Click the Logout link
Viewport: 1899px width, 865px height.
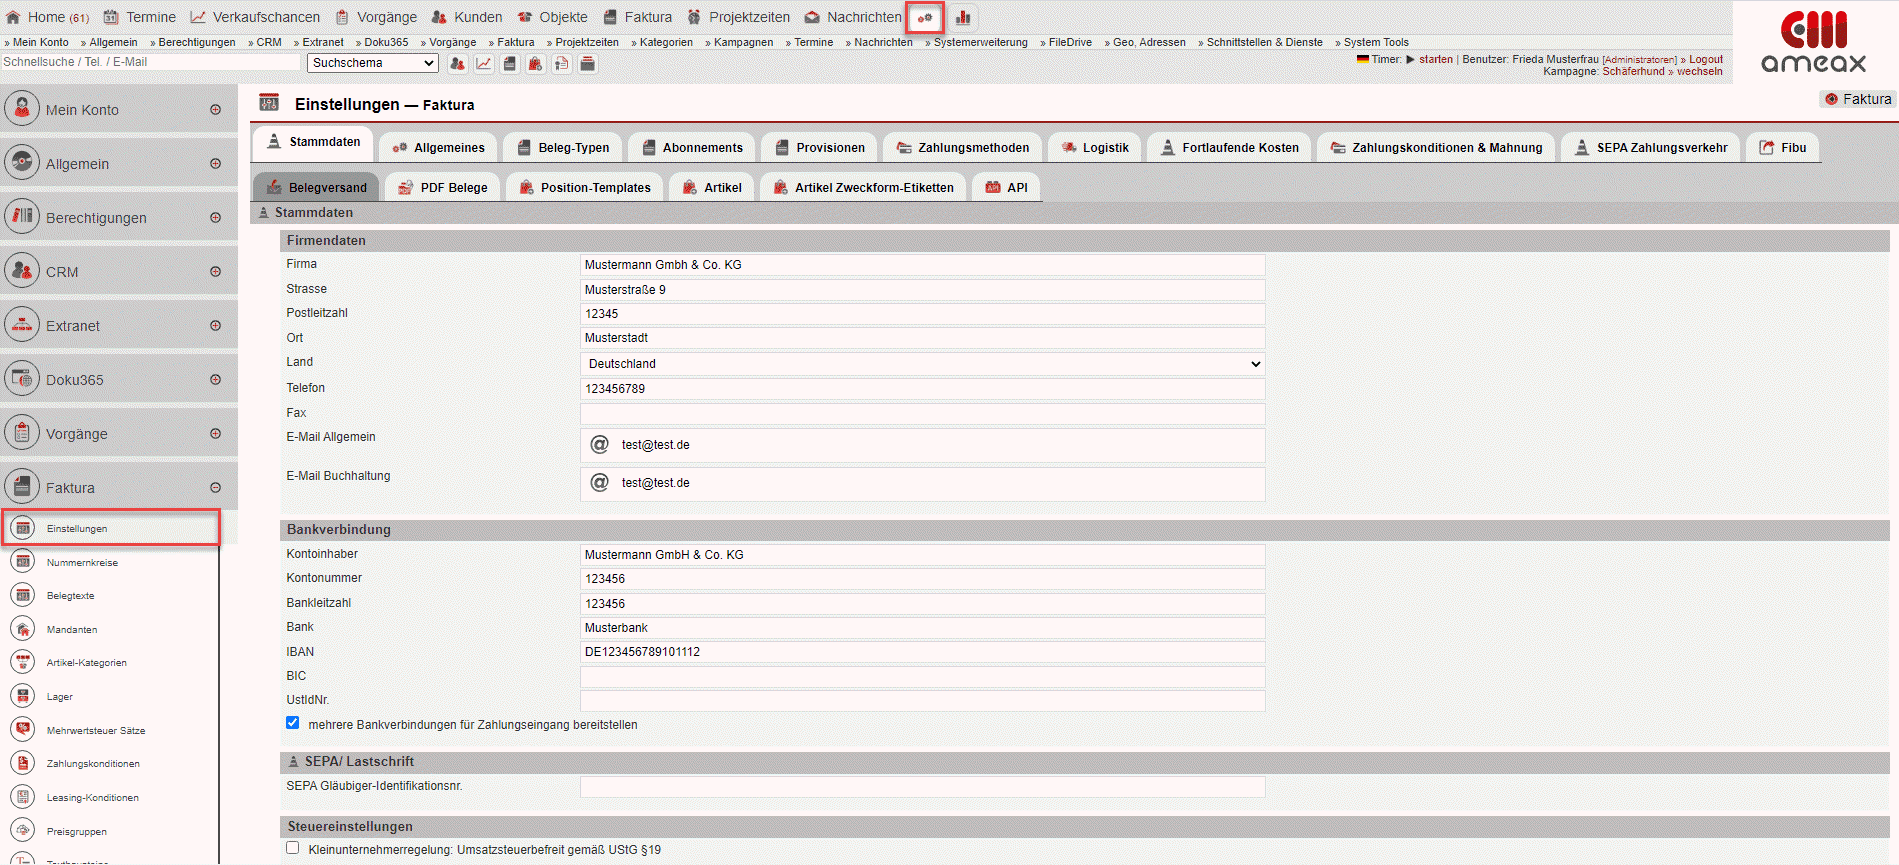pos(1706,59)
